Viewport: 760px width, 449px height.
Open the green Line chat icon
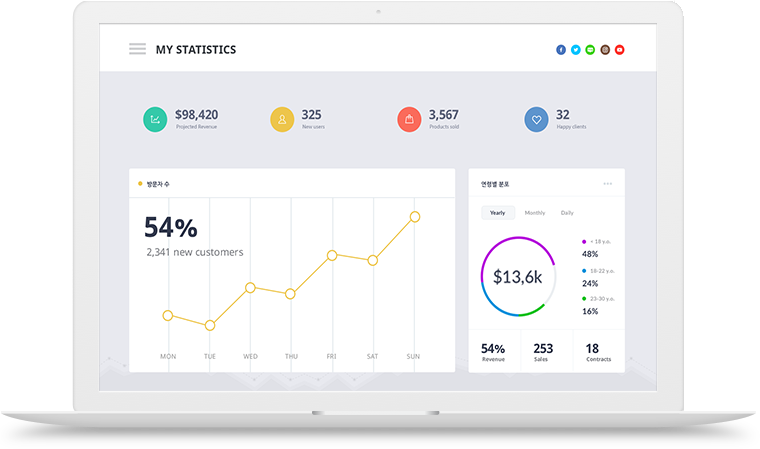590,49
